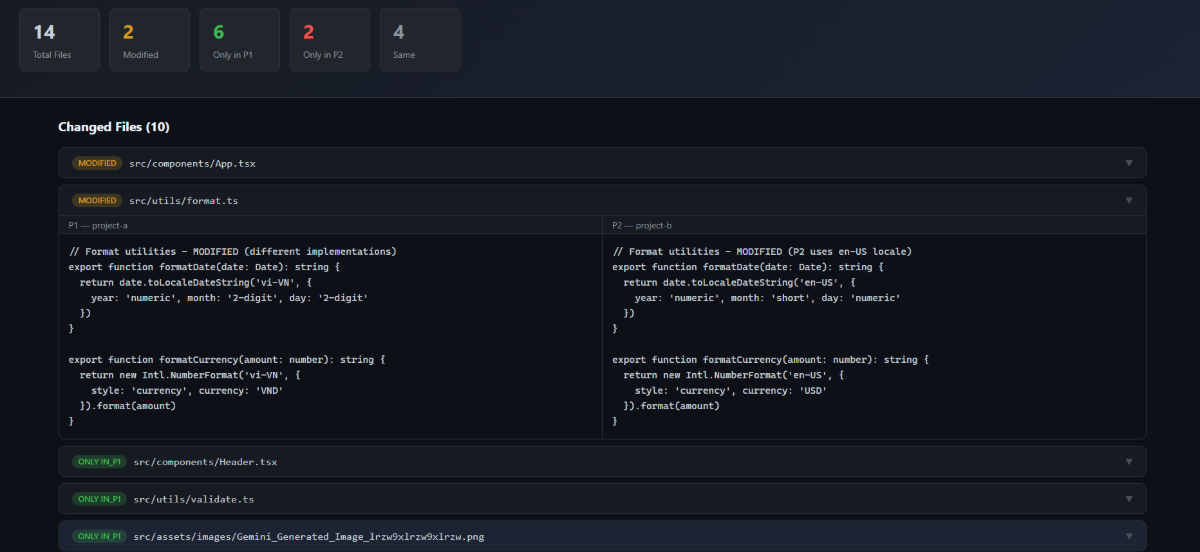
Task: Click the }).format(amount) line in P1
Action: point(128,406)
